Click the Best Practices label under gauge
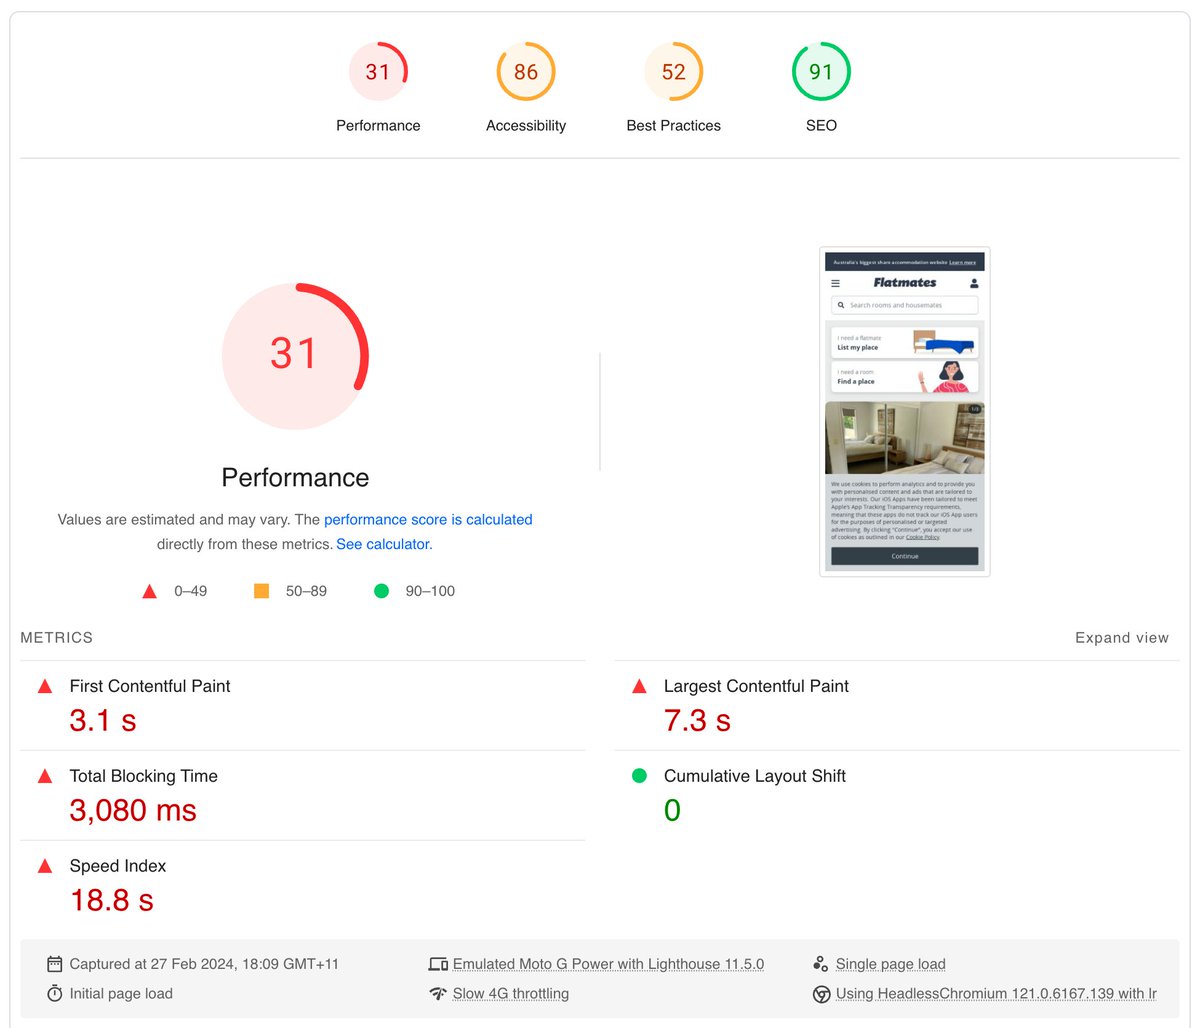Screen dimensions: 1200x1028 pyautogui.click(x=674, y=126)
